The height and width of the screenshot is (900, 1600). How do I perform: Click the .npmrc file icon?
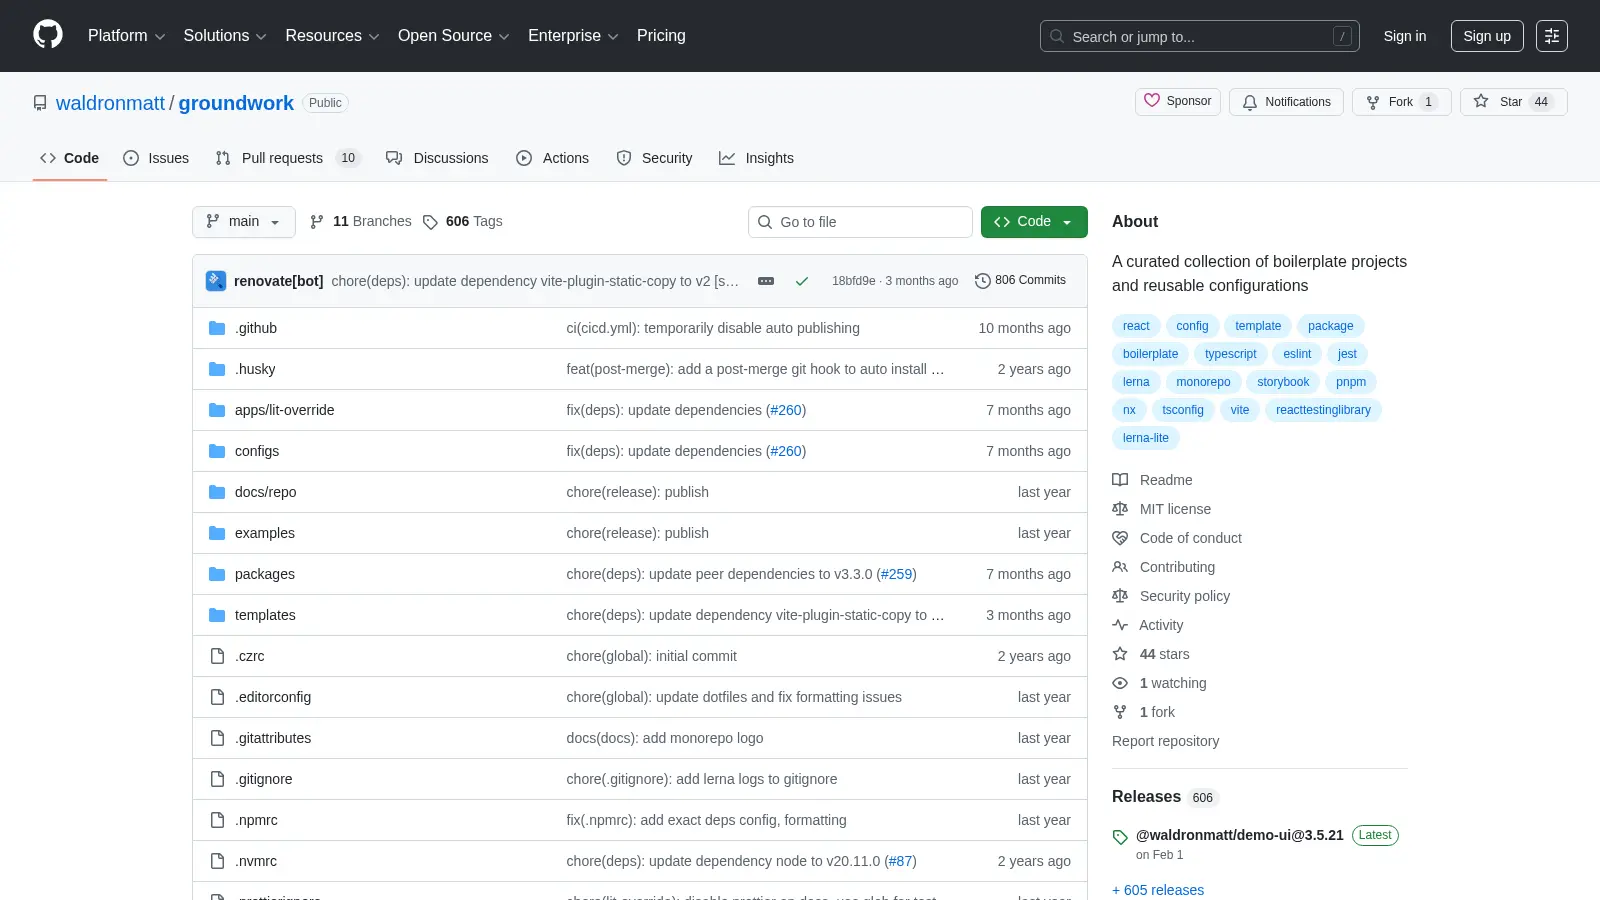(217, 820)
